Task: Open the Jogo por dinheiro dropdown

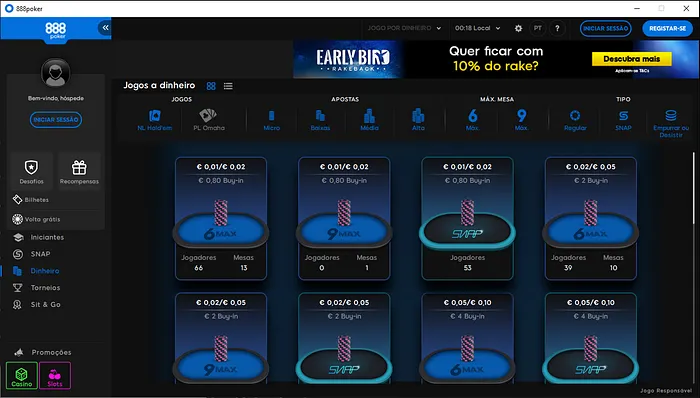Action: (x=404, y=28)
